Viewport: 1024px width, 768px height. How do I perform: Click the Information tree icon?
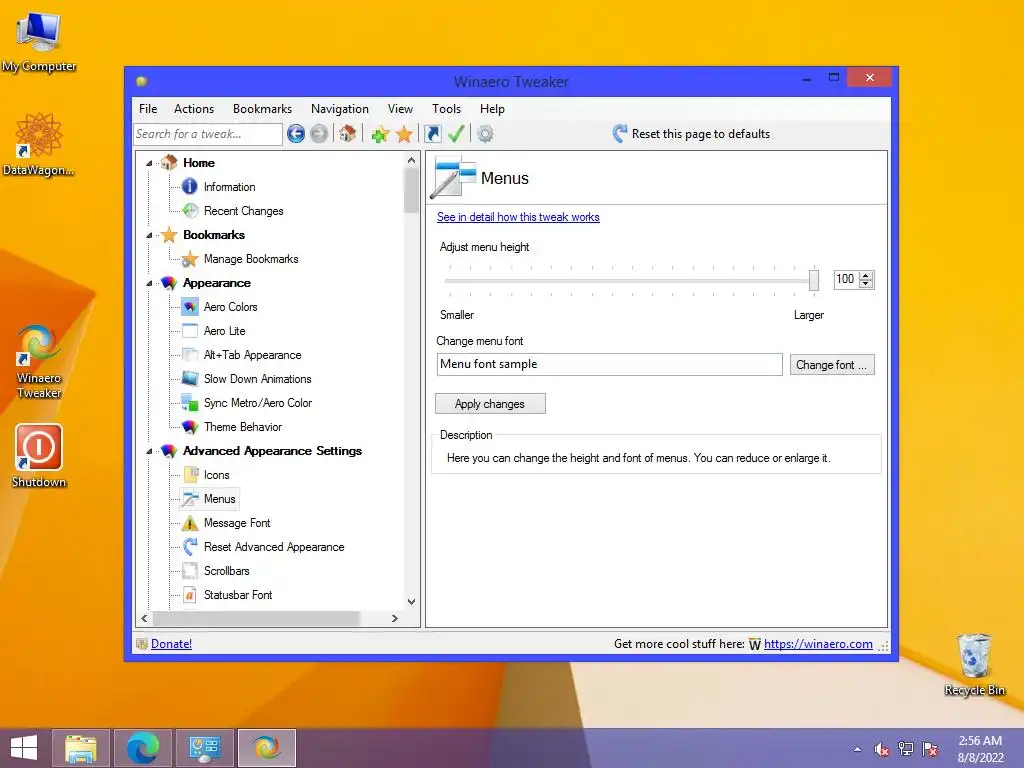189,187
